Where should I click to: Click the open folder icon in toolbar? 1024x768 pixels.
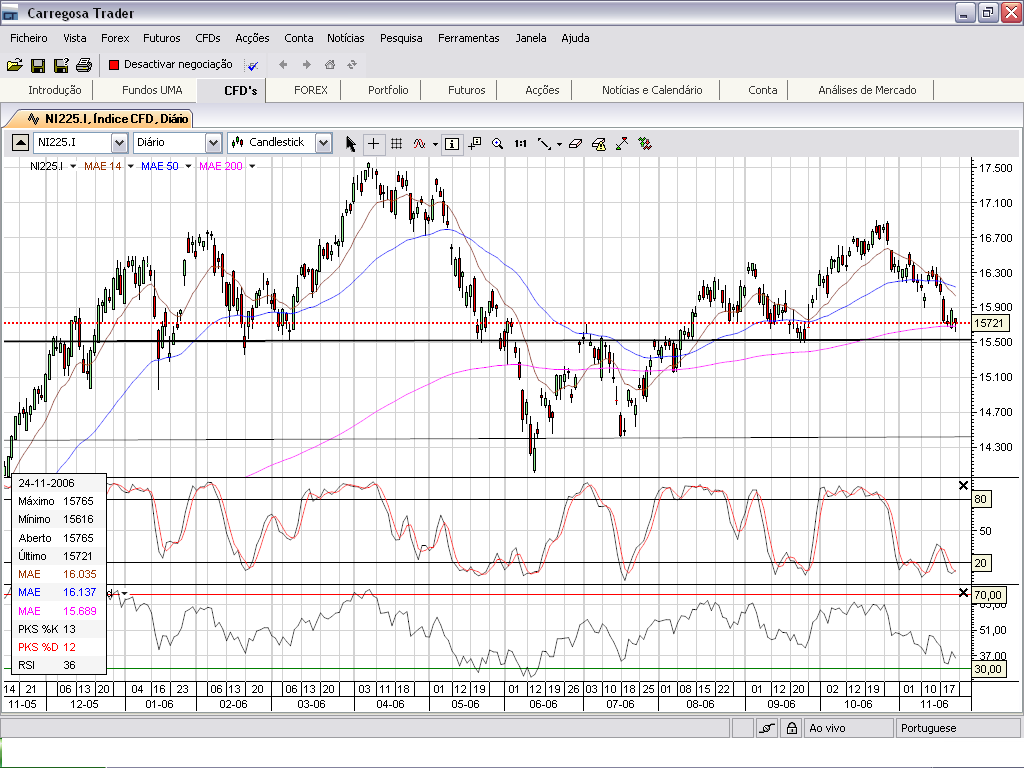(14, 65)
